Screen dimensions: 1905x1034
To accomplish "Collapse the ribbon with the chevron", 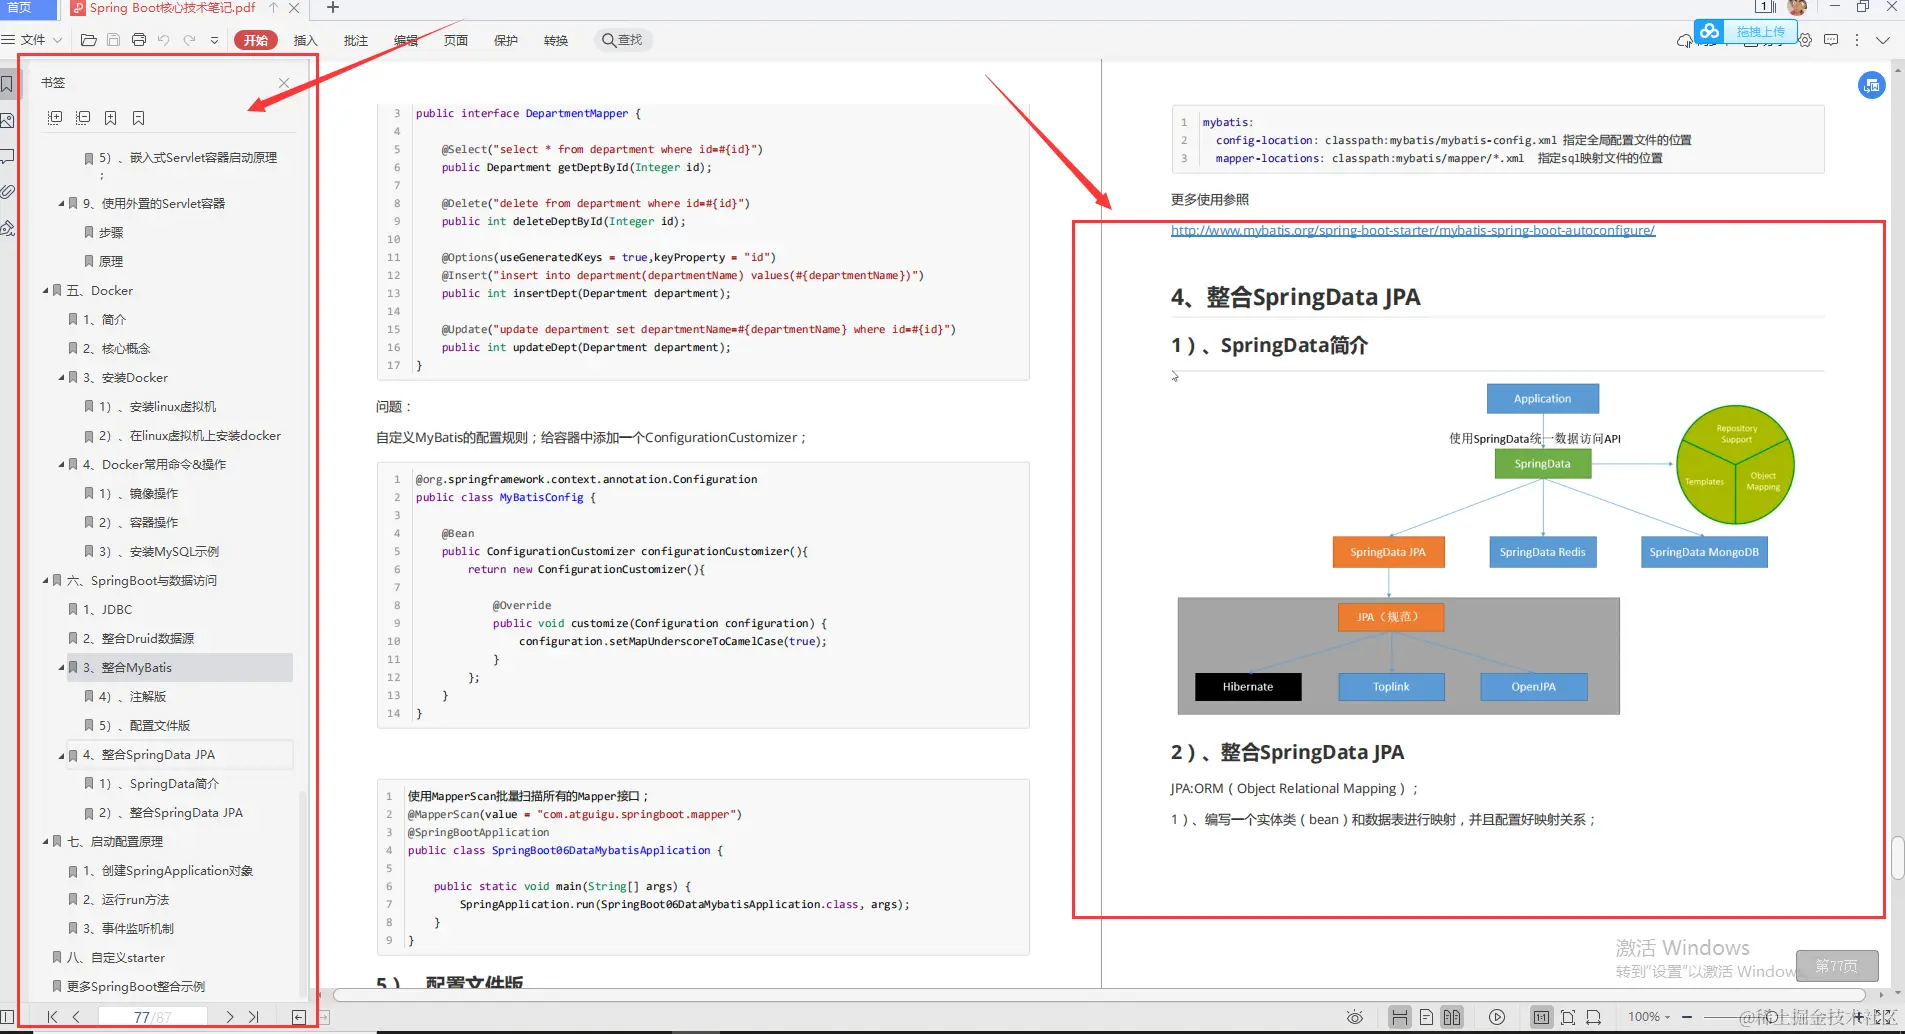I will tap(1883, 40).
